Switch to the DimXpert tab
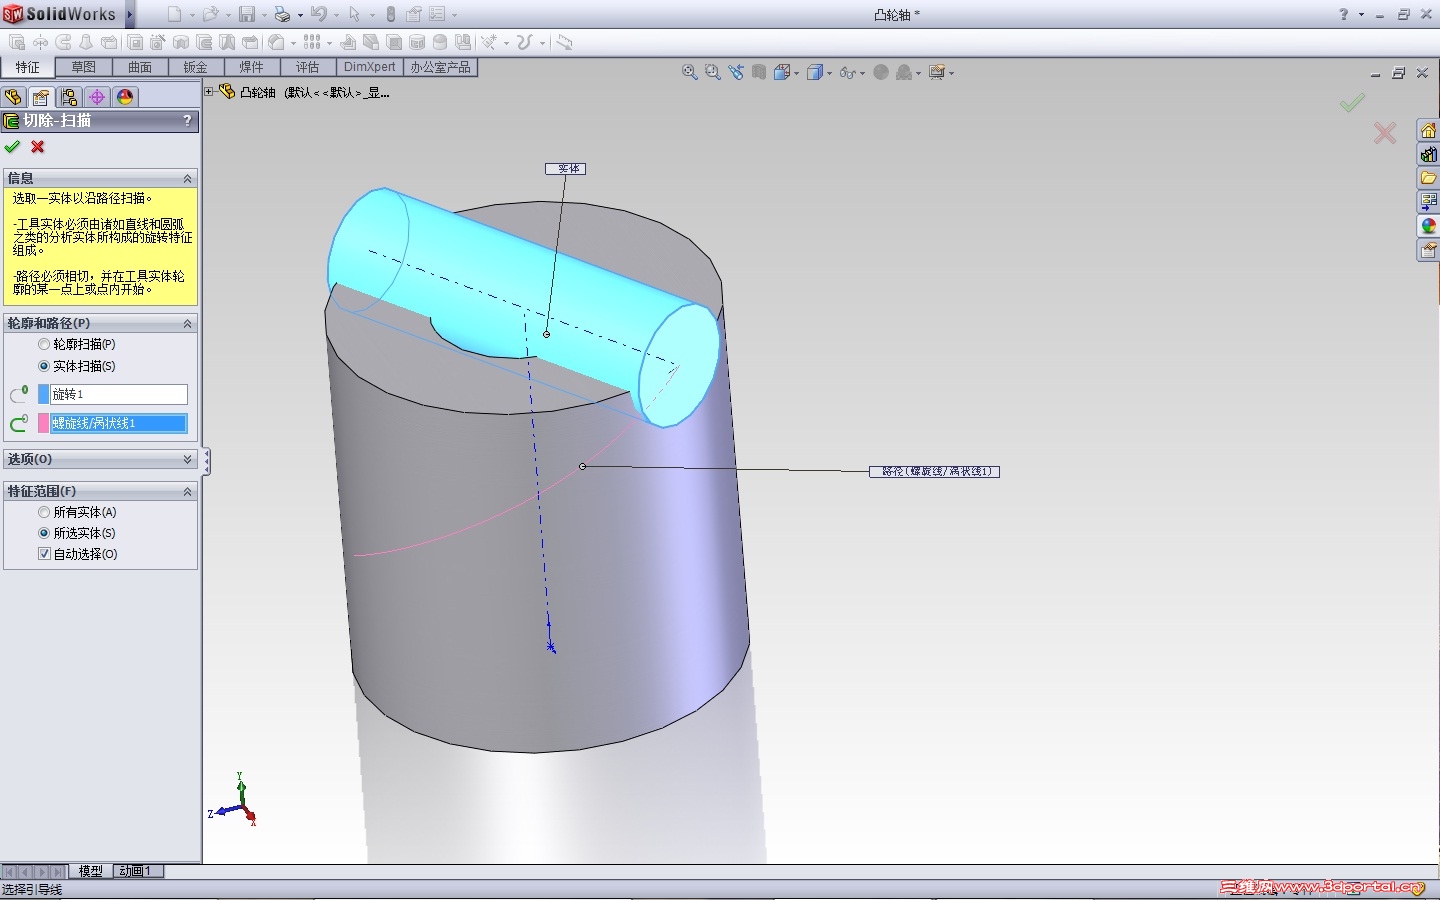Screen dimensions: 1440x900 (370, 67)
